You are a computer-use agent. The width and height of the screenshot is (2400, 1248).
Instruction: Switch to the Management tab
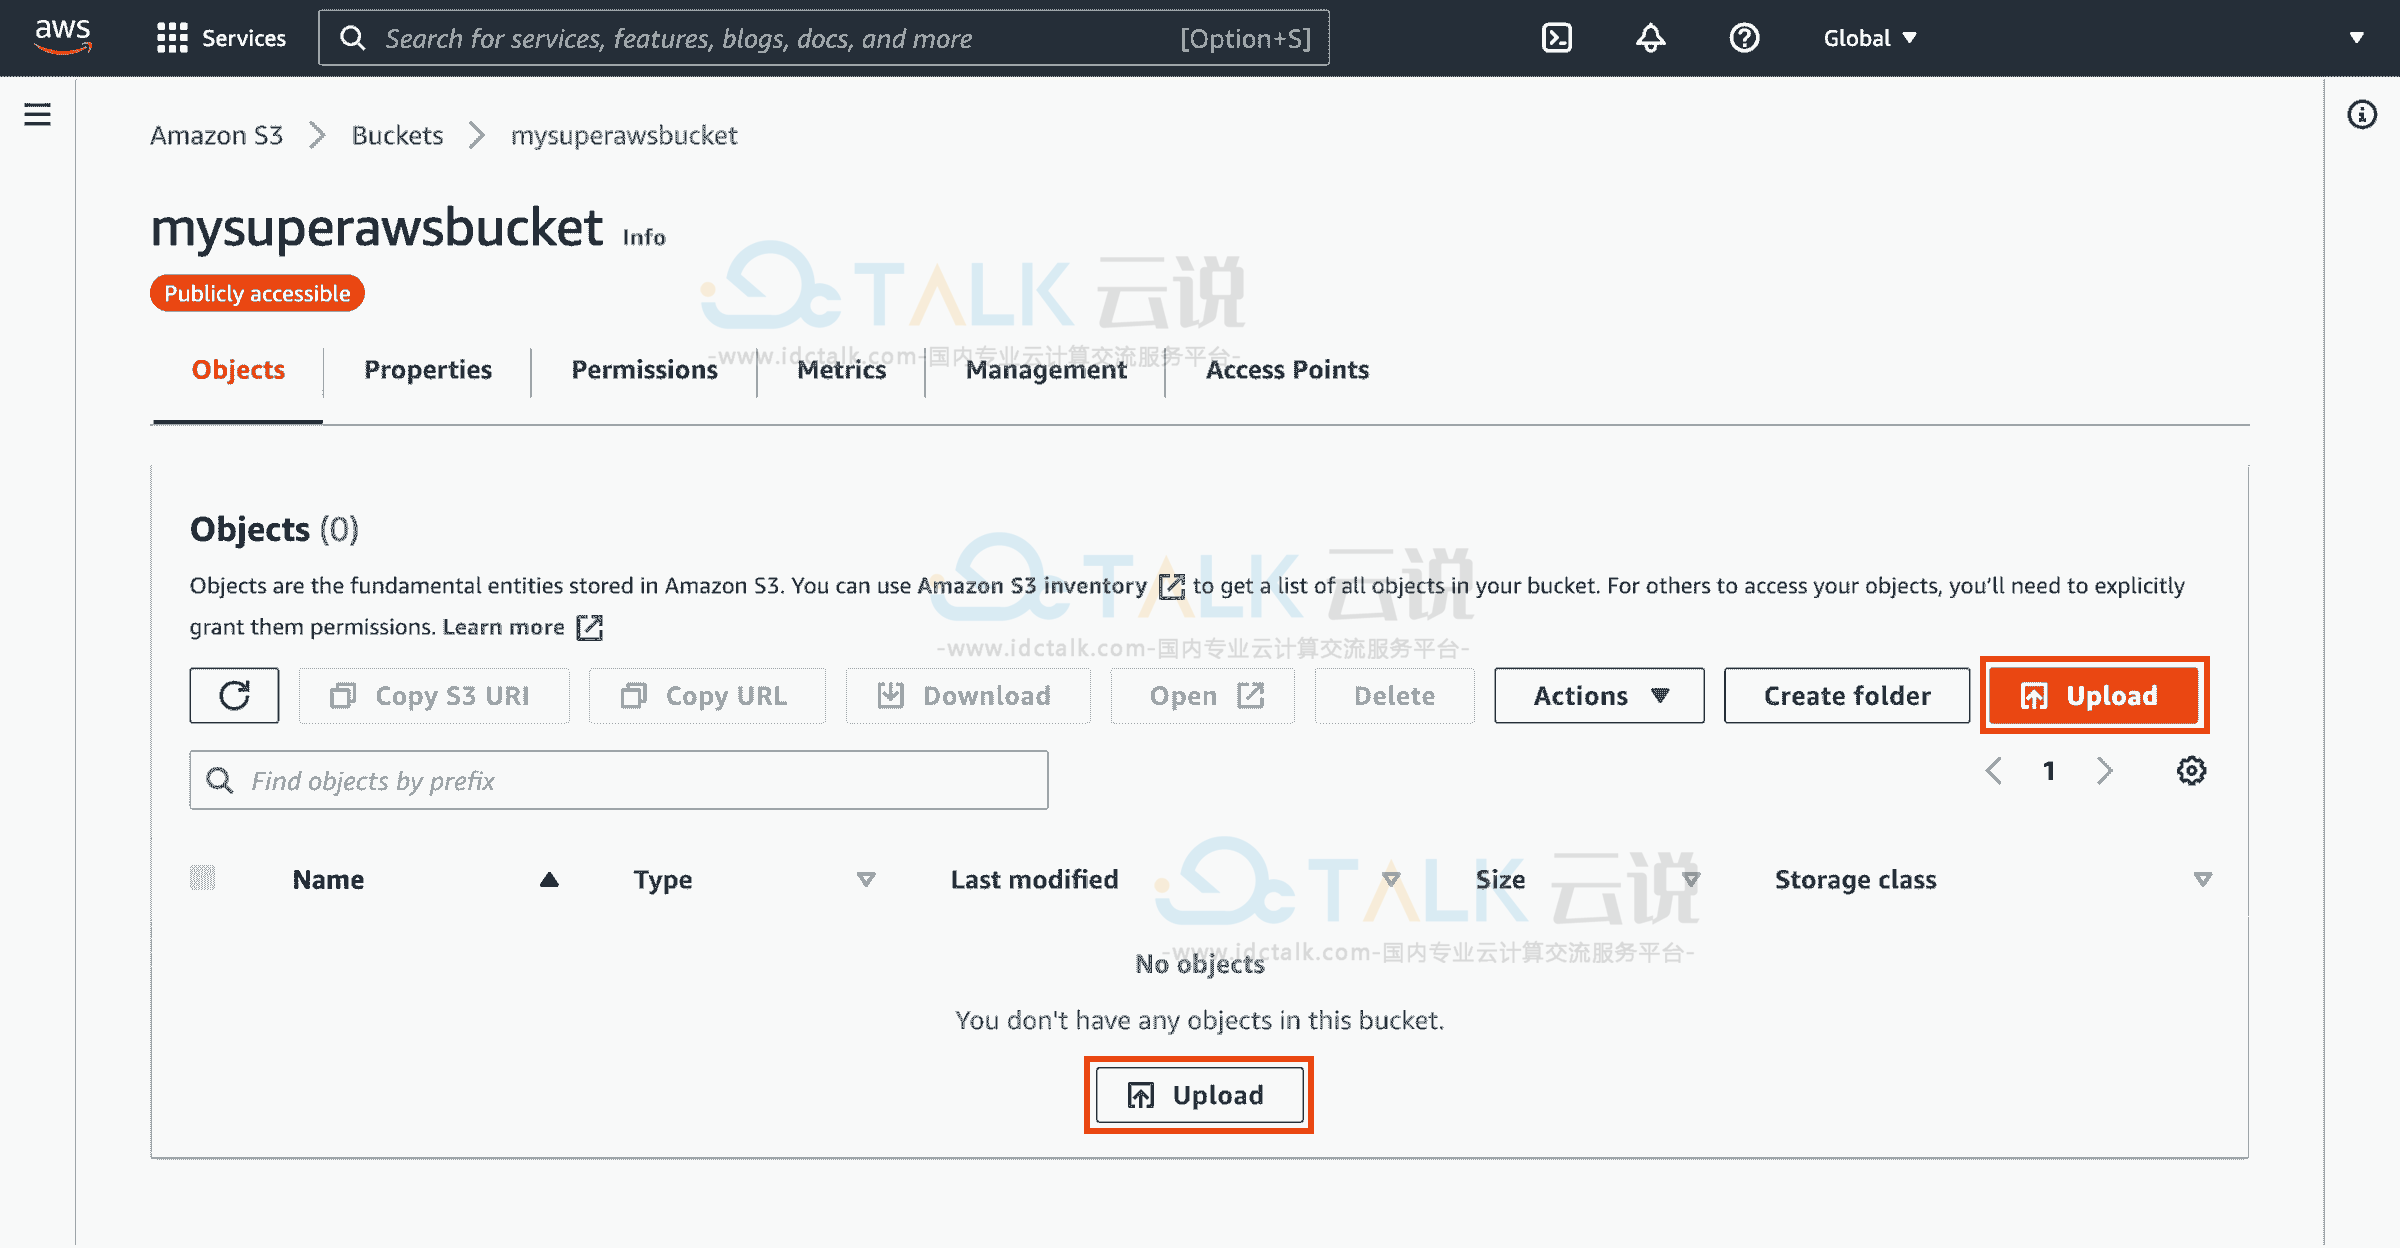(1046, 369)
